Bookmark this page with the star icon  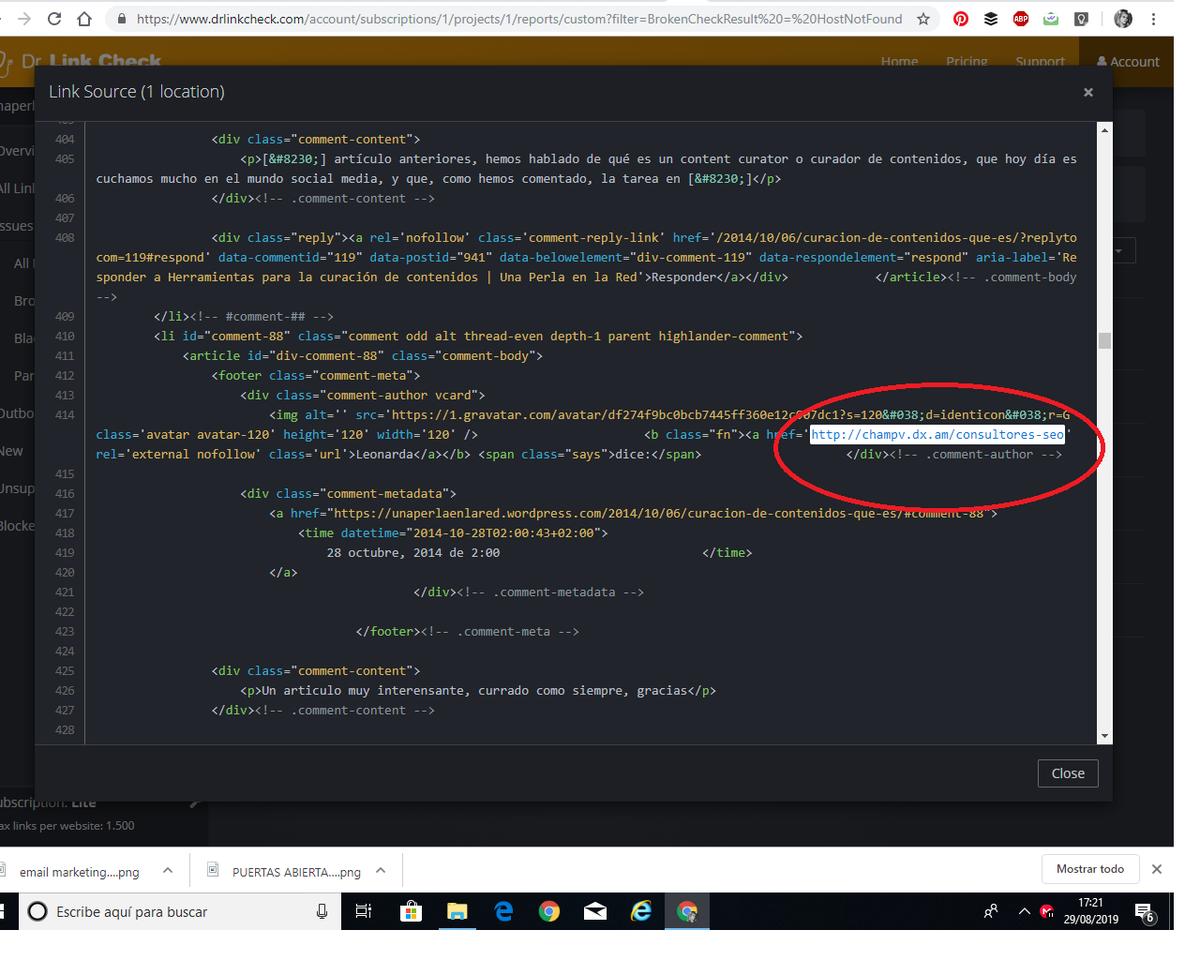tap(923, 19)
